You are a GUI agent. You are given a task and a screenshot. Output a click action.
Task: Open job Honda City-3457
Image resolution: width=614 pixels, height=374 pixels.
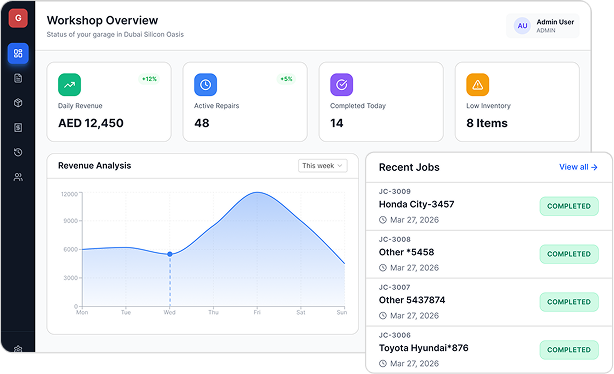pos(416,204)
